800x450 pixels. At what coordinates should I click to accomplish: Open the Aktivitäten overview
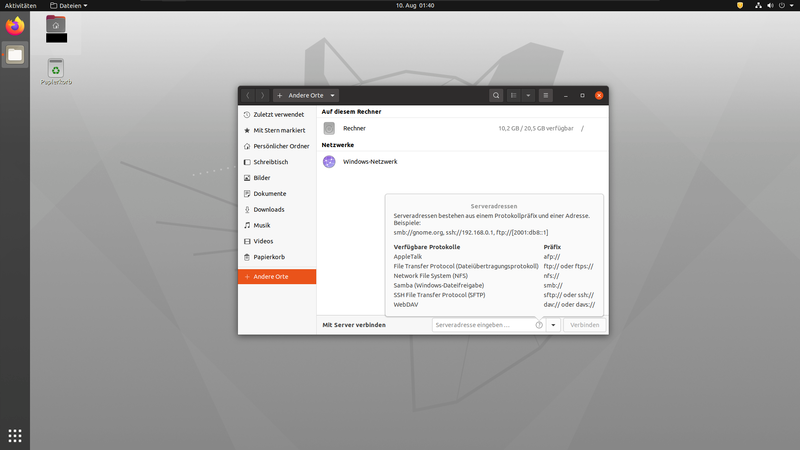[22, 5]
